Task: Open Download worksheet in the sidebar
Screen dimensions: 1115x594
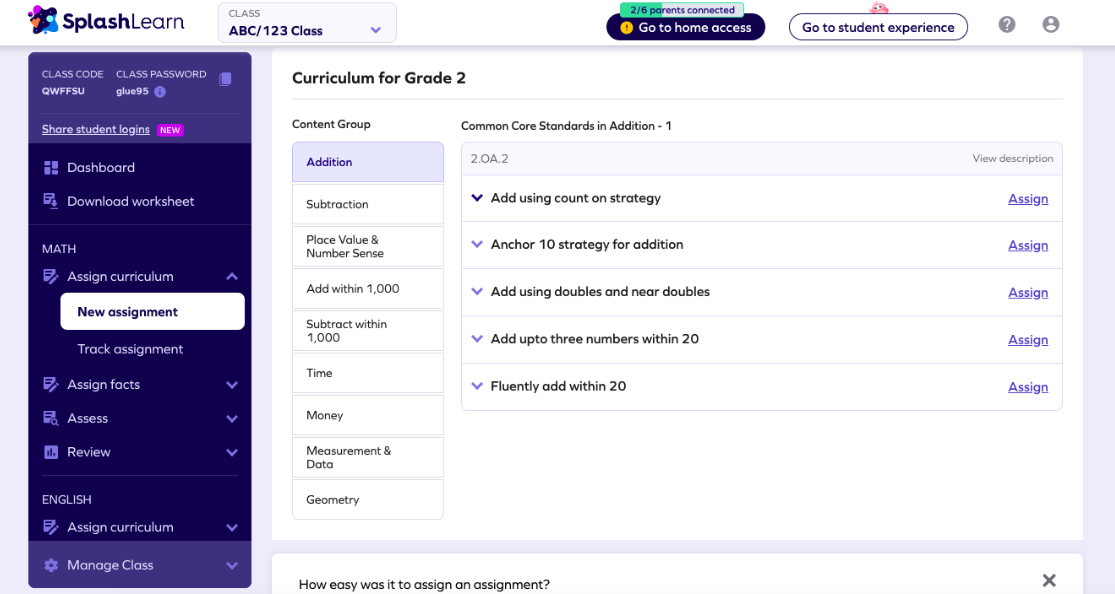Action: [130, 202]
